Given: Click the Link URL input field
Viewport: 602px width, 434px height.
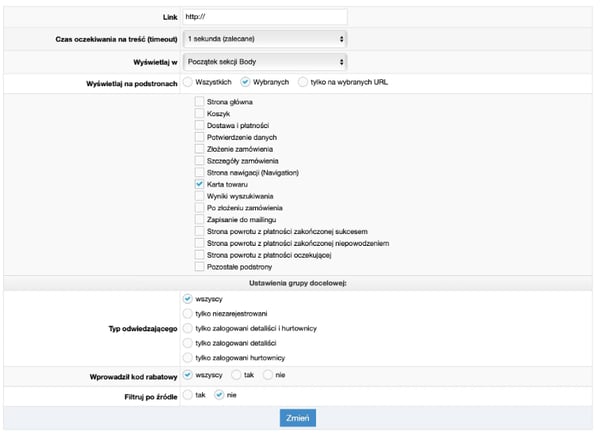Looking at the screenshot, I should (x=264, y=16).
